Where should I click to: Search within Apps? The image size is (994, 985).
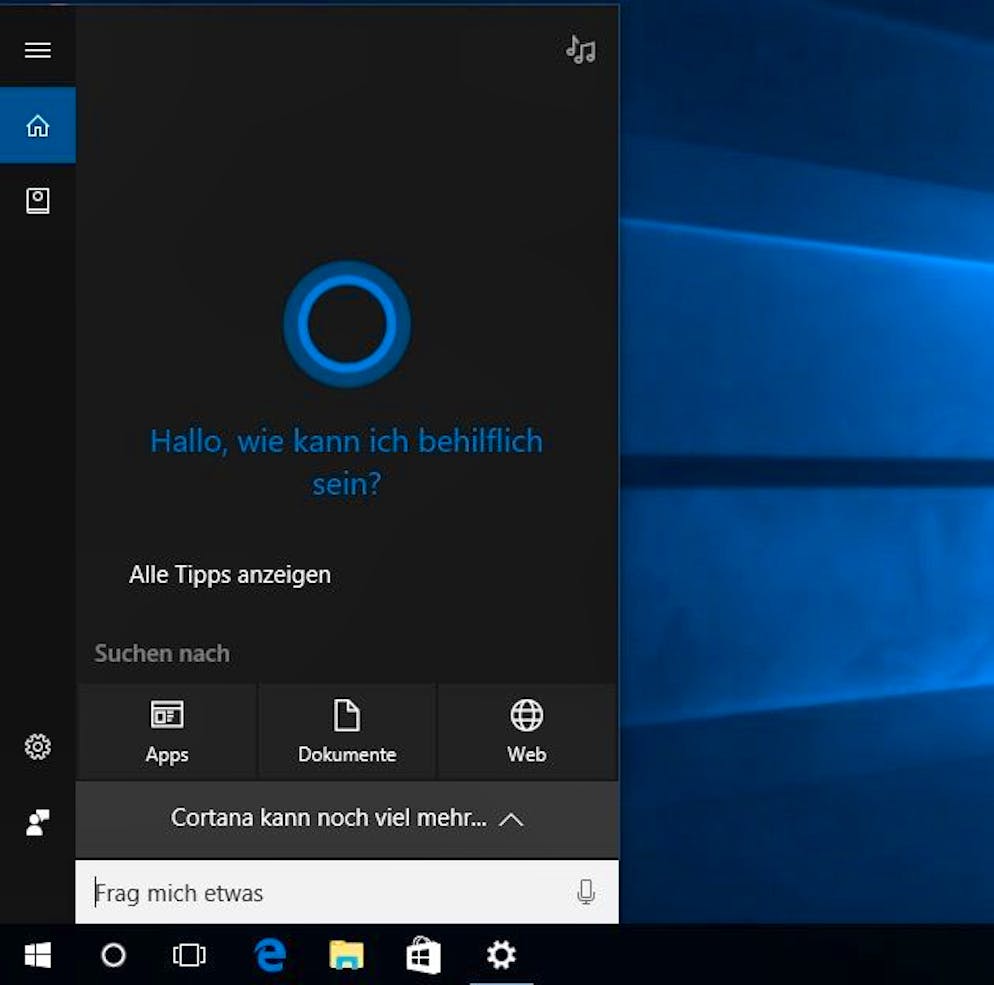pos(167,731)
